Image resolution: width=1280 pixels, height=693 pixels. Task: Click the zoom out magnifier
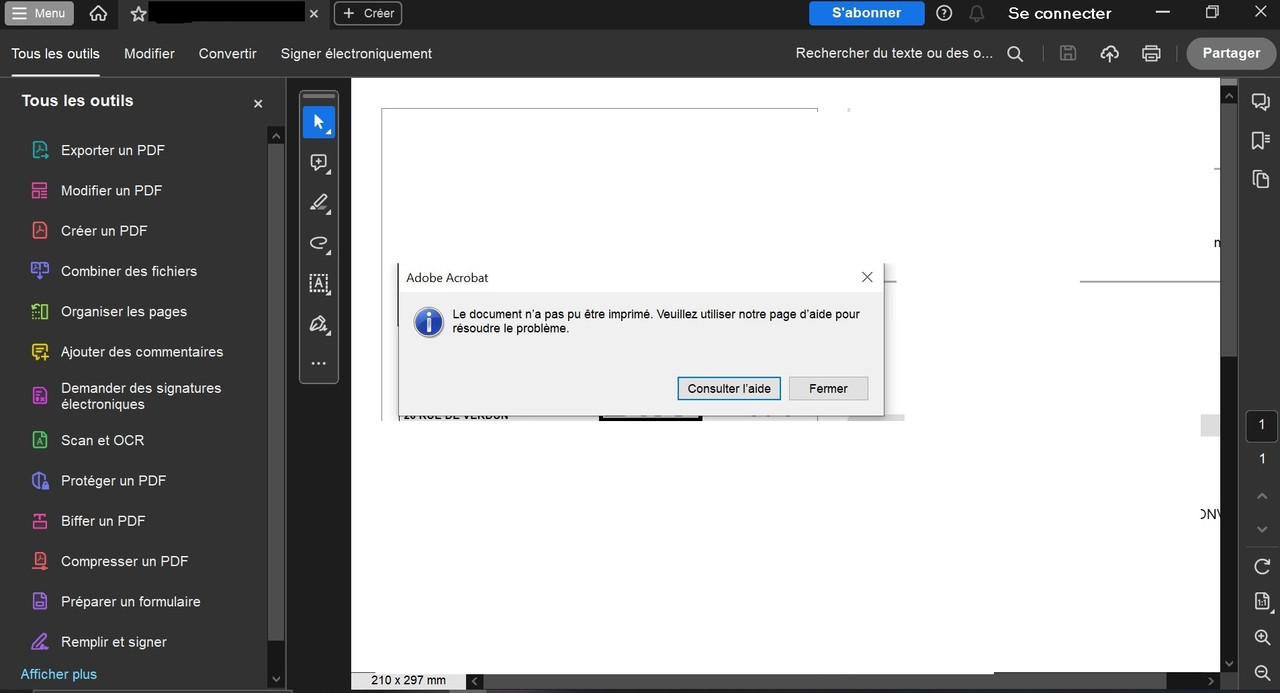(1261, 673)
